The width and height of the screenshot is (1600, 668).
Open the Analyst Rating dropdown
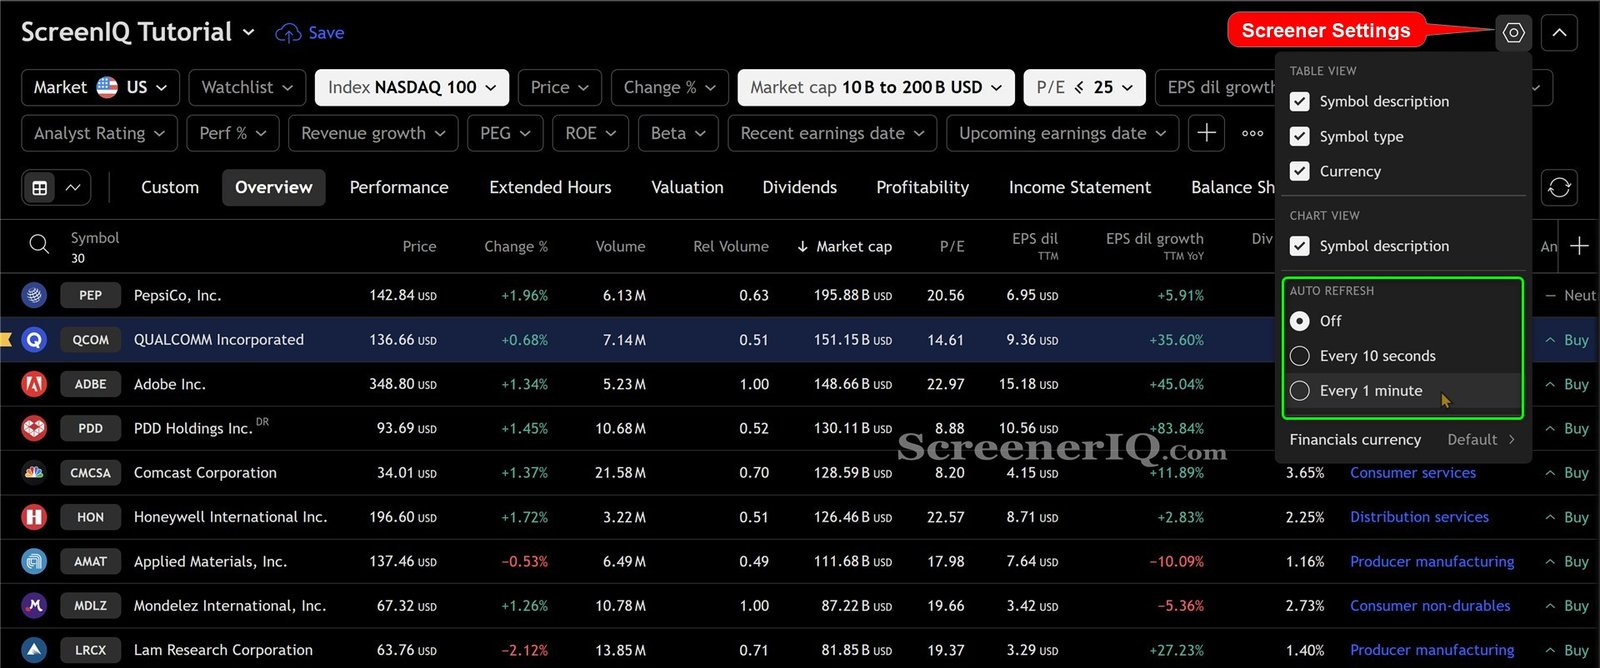[99, 133]
